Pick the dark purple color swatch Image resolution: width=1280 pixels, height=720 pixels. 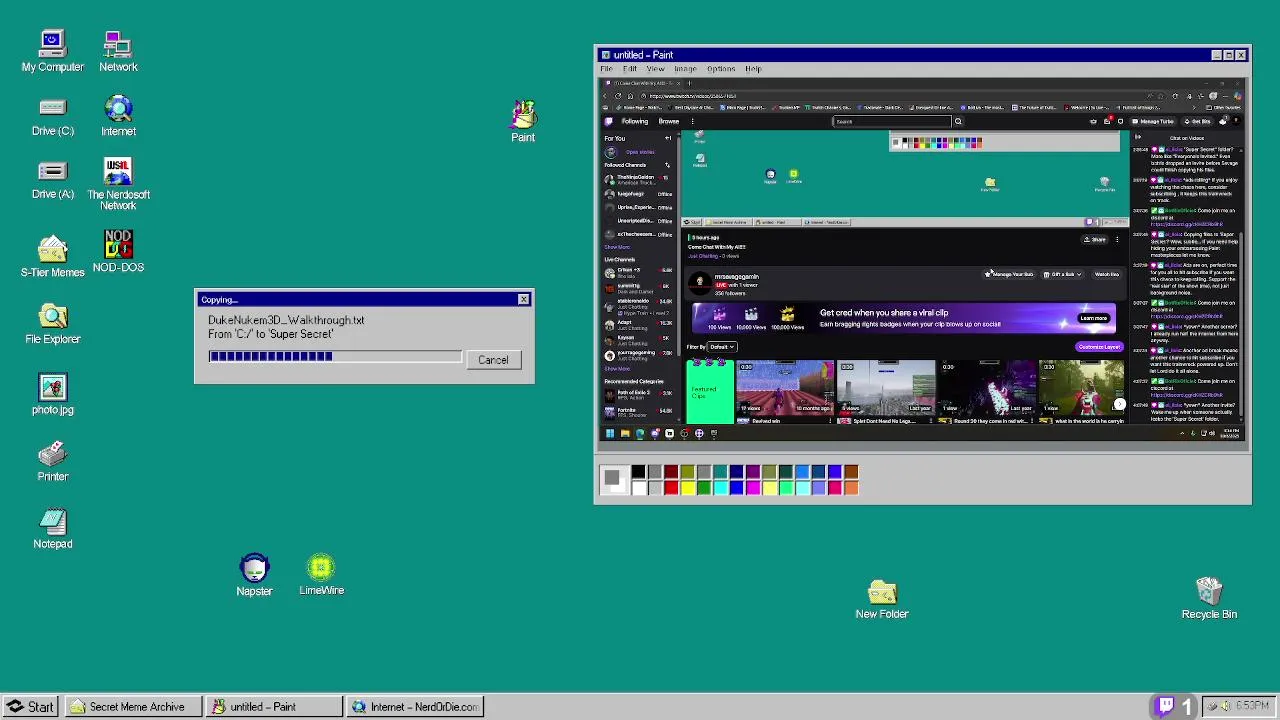[x=753, y=472]
